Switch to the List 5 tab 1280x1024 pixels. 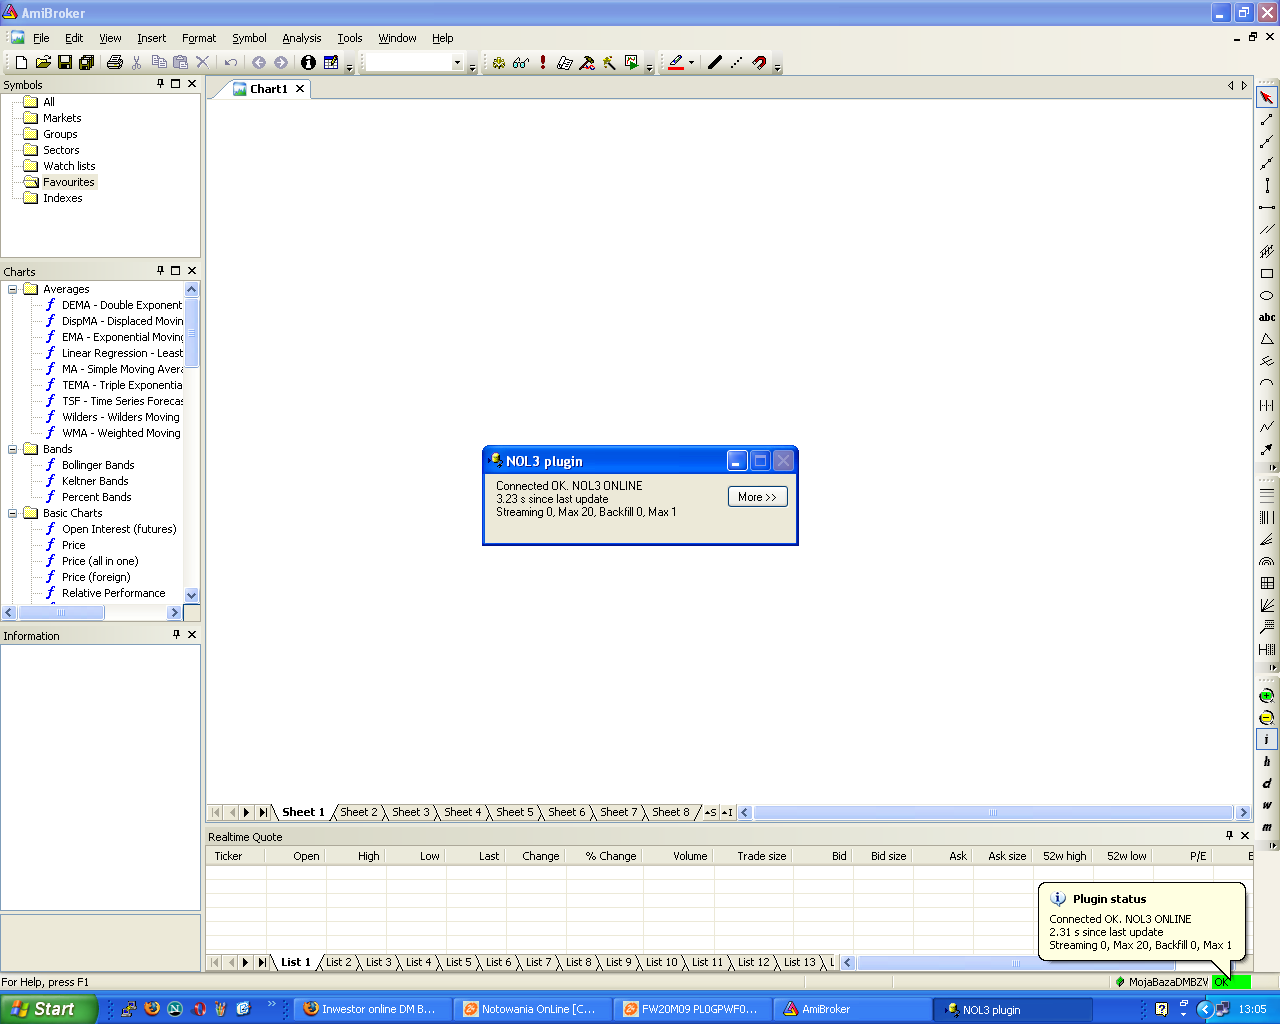click(x=458, y=962)
